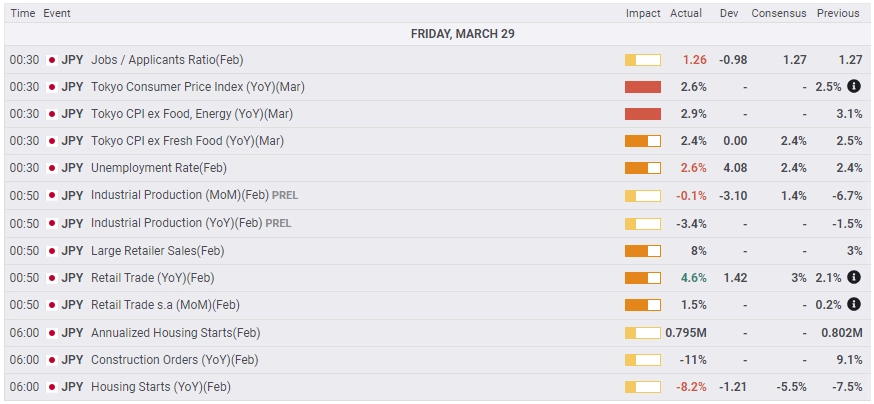Click the Consensus column header

[779, 13]
